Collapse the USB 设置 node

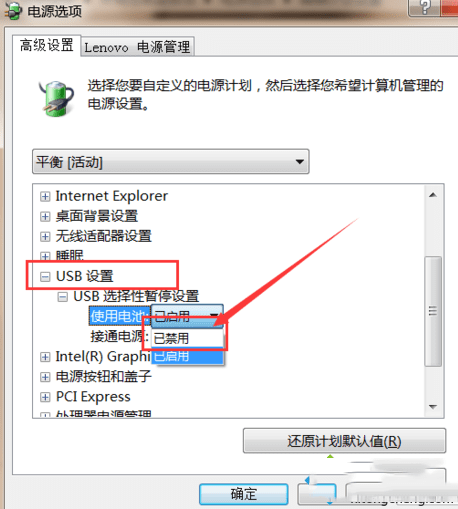45,276
